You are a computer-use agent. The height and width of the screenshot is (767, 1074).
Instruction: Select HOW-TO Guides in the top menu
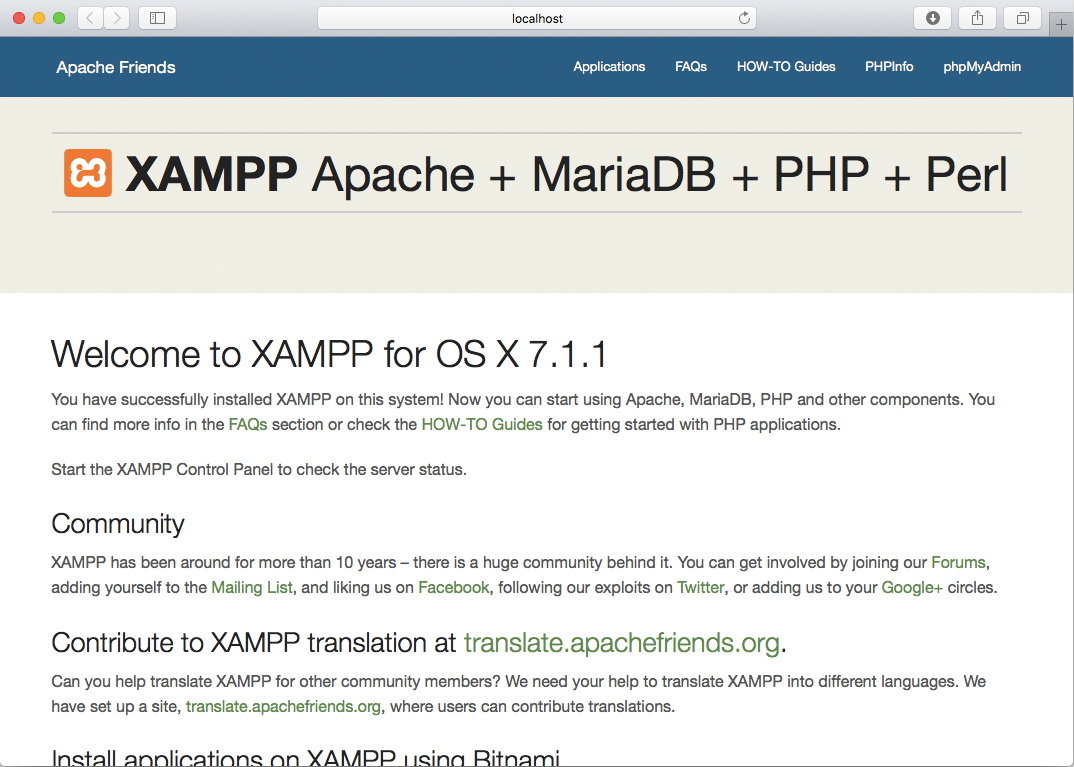click(x=786, y=67)
